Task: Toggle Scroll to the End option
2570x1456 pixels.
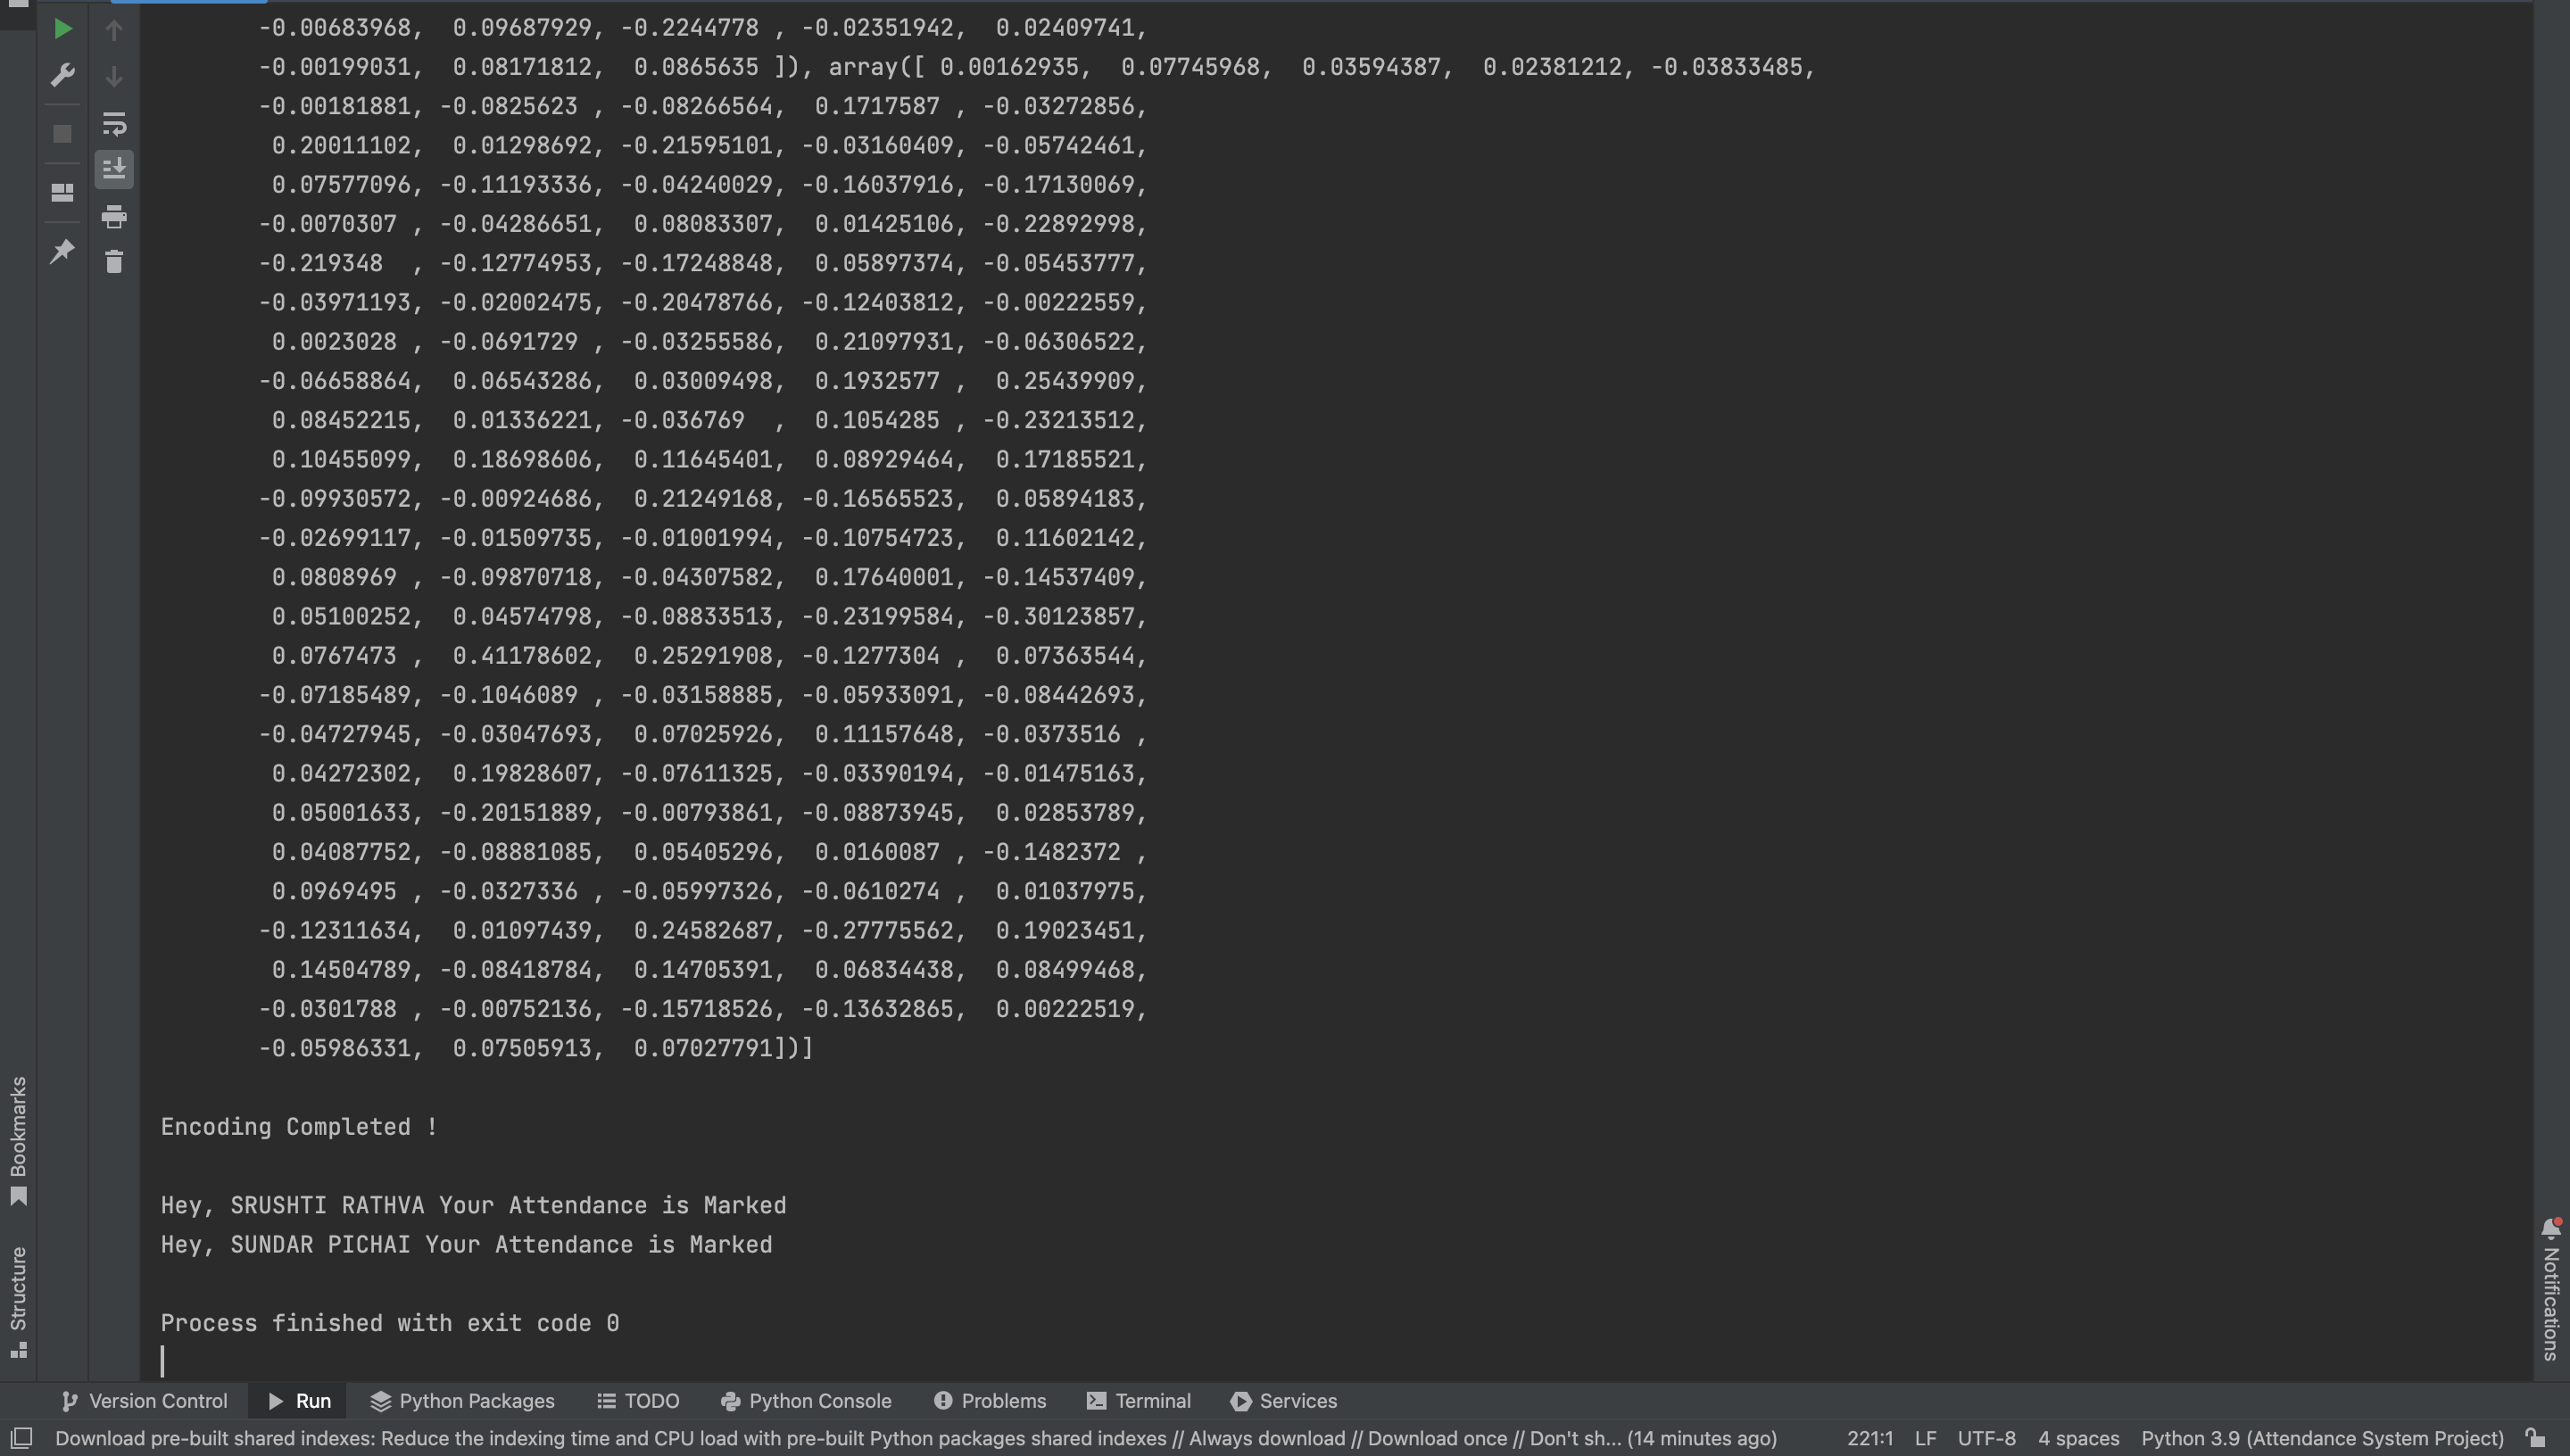Action: [x=114, y=169]
